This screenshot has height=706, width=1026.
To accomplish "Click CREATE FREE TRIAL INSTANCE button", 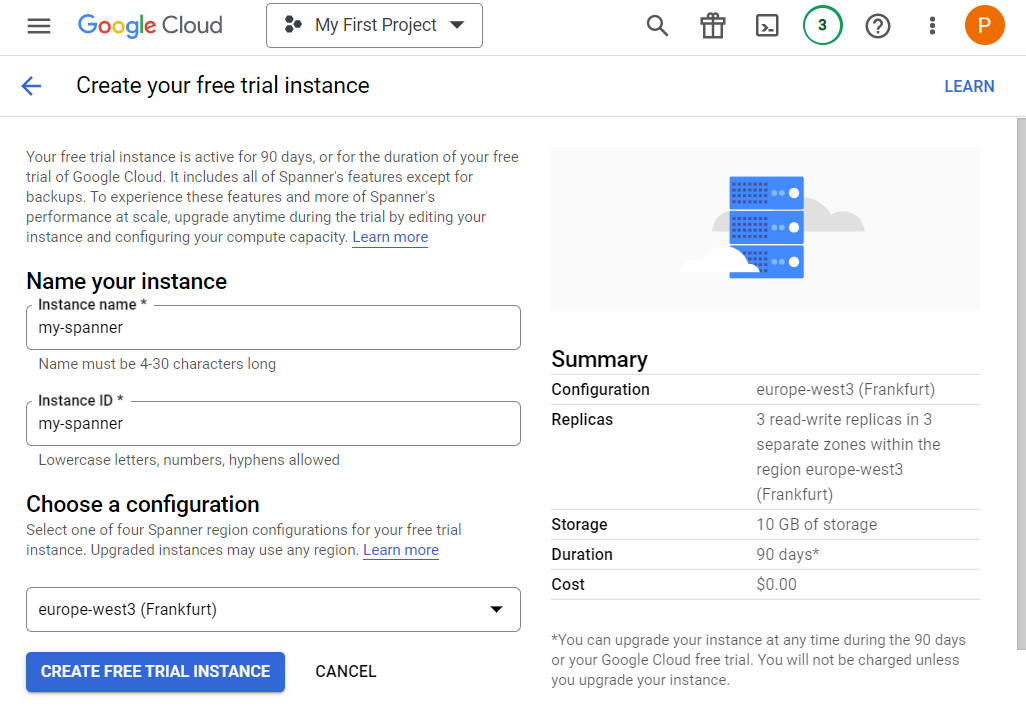I will [x=156, y=671].
